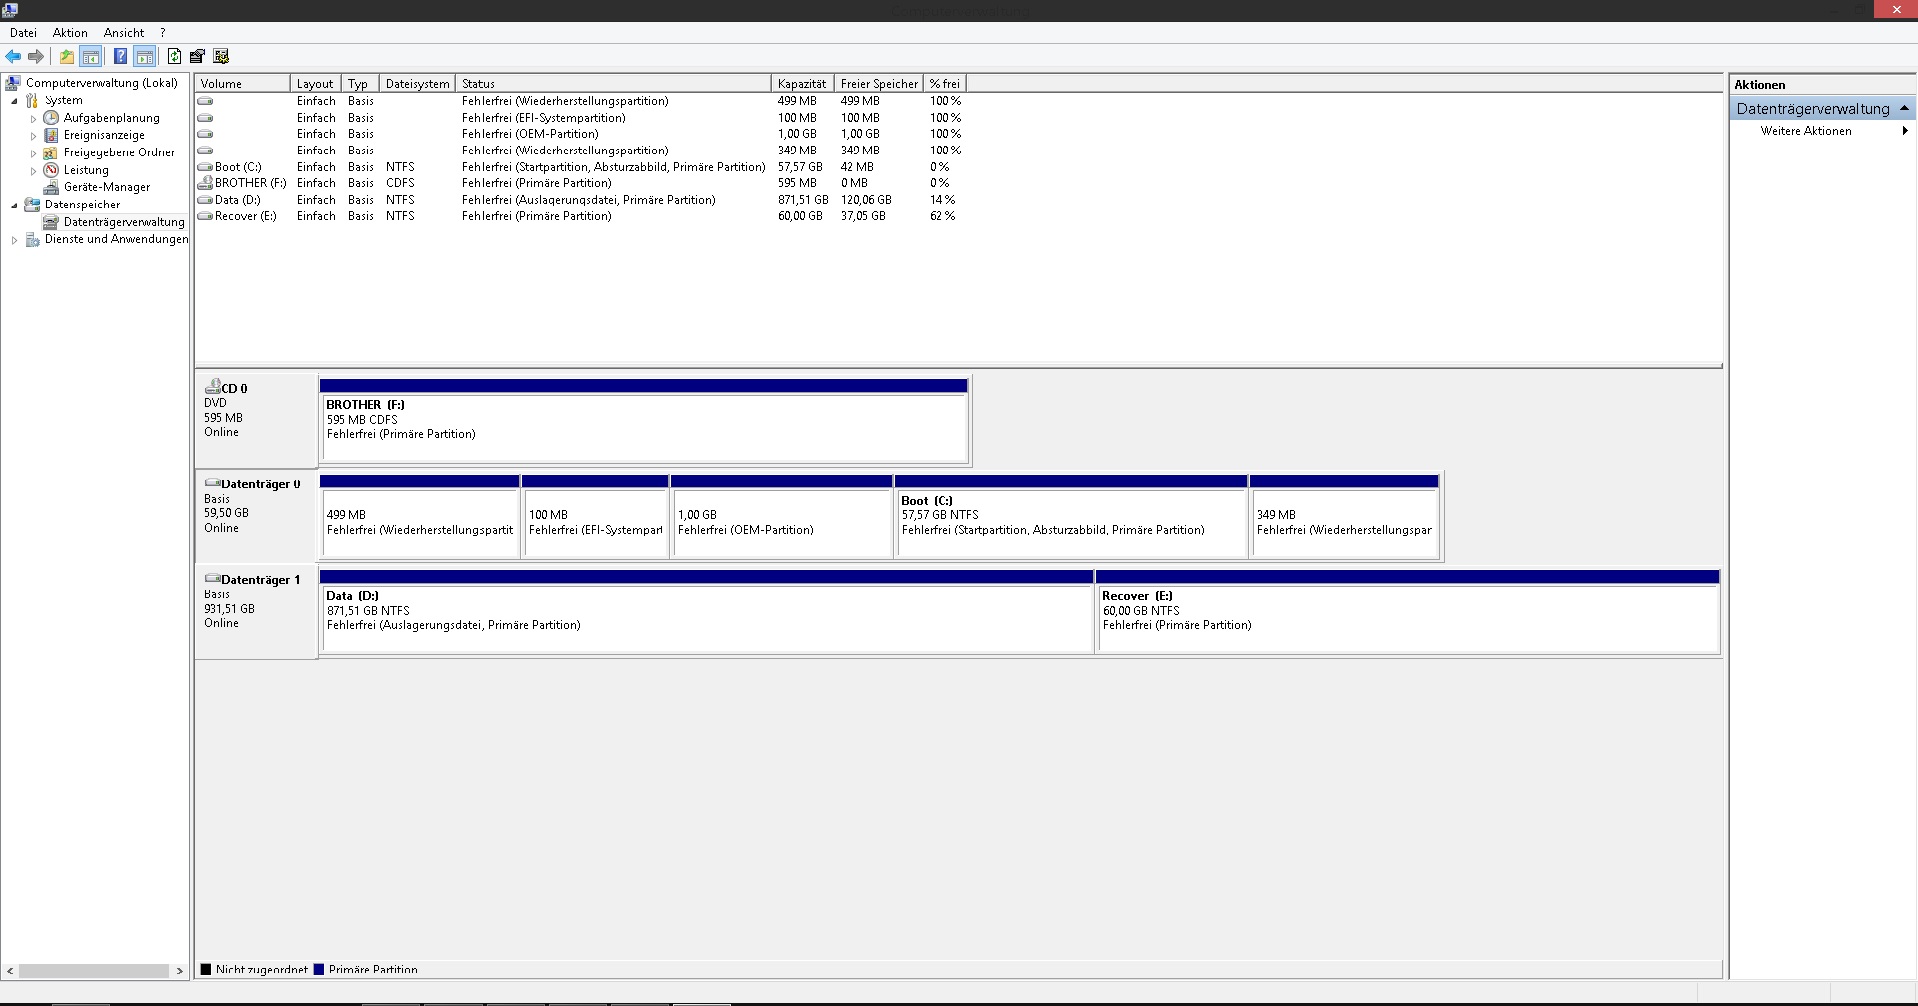
Task: Expand the Aufgabenplanung tree node
Action: point(33,119)
